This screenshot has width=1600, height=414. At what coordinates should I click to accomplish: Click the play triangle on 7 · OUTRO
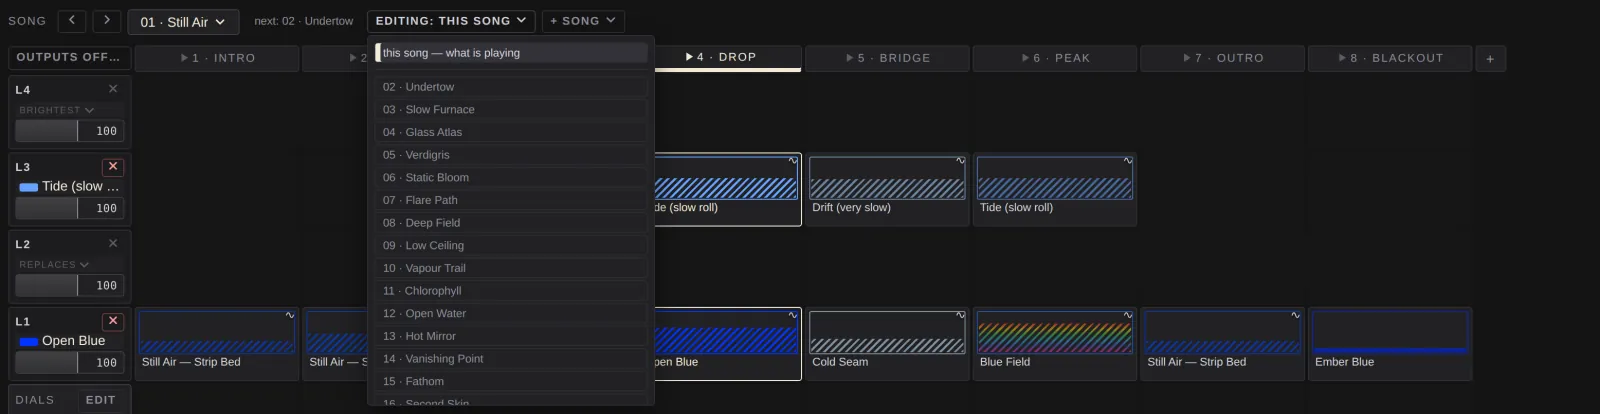pyautogui.click(x=1186, y=58)
